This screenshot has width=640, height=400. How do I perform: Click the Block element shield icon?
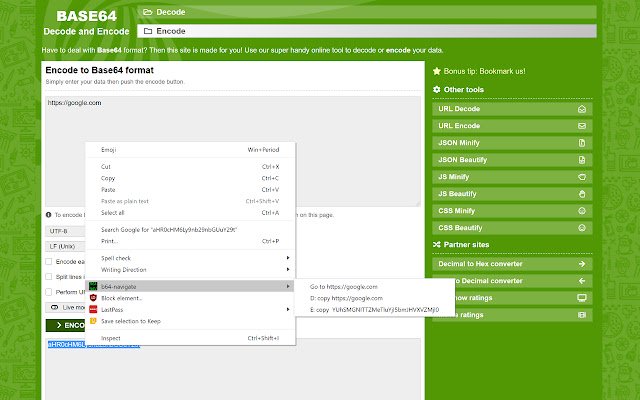pyautogui.click(x=93, y=298)
